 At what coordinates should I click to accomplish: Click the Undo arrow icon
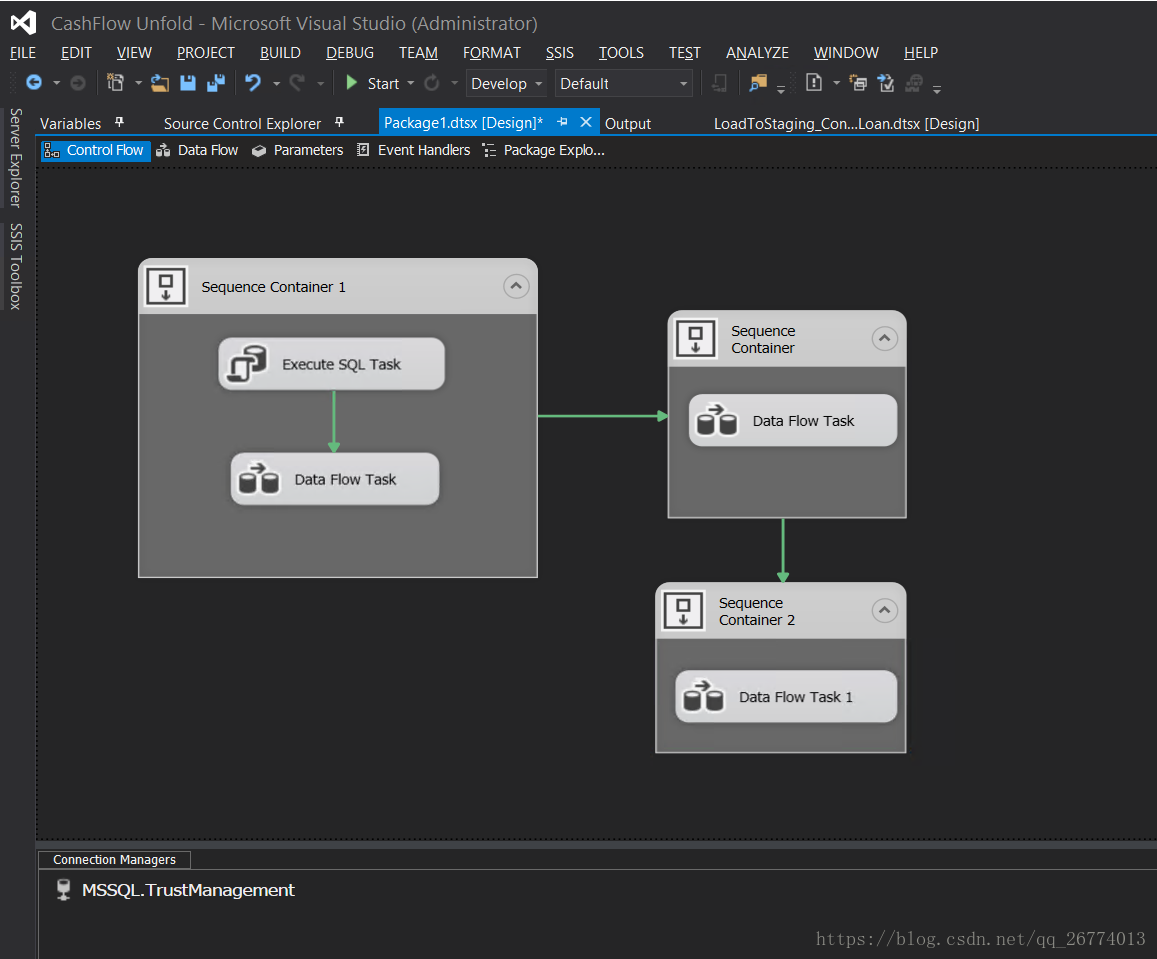coord(253,83)
